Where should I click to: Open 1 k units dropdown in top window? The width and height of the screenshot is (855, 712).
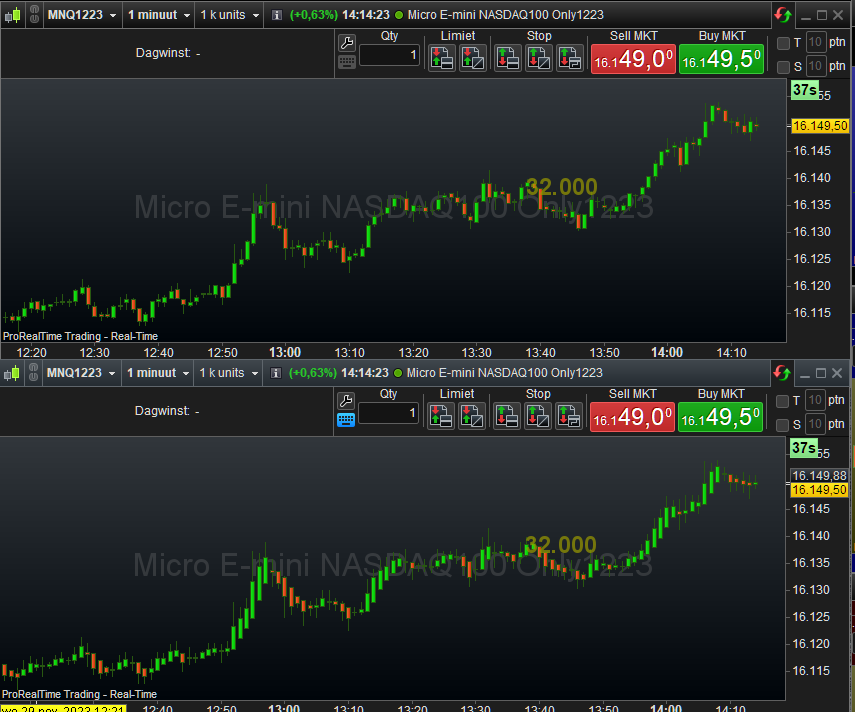(x=229, y=15)
